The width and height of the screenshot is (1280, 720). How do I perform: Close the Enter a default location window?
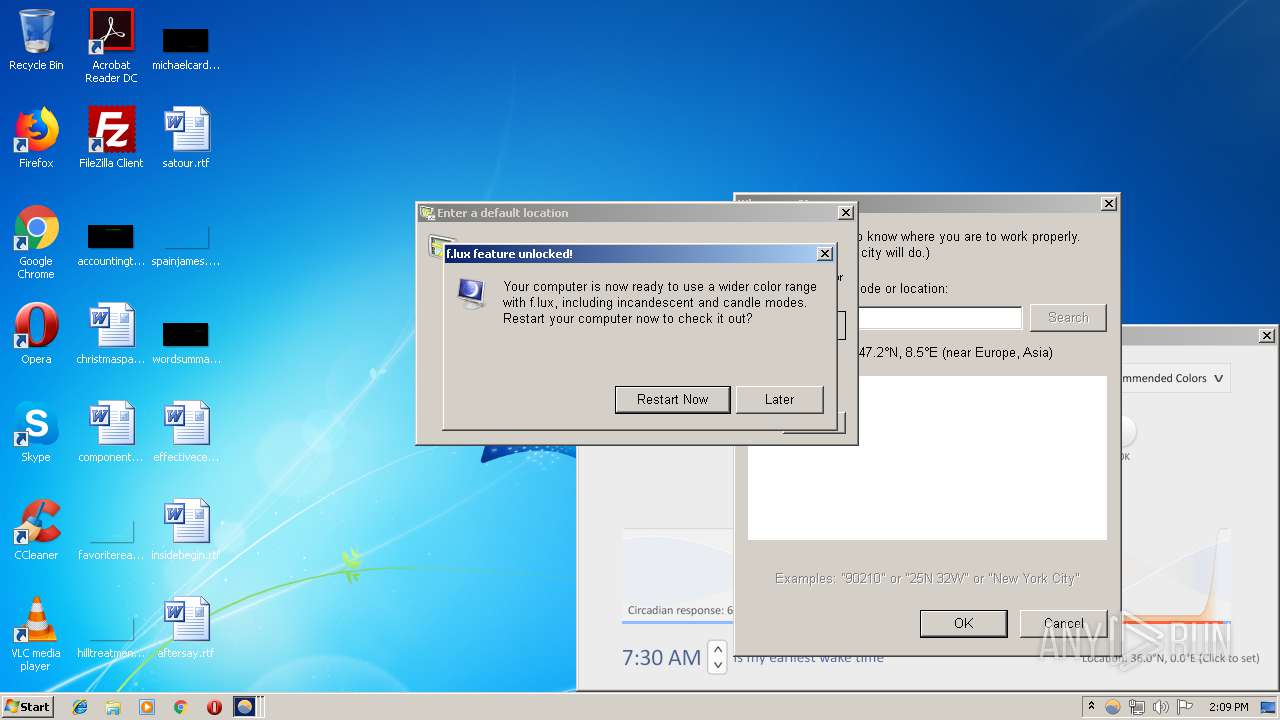[x=846, y=213]
